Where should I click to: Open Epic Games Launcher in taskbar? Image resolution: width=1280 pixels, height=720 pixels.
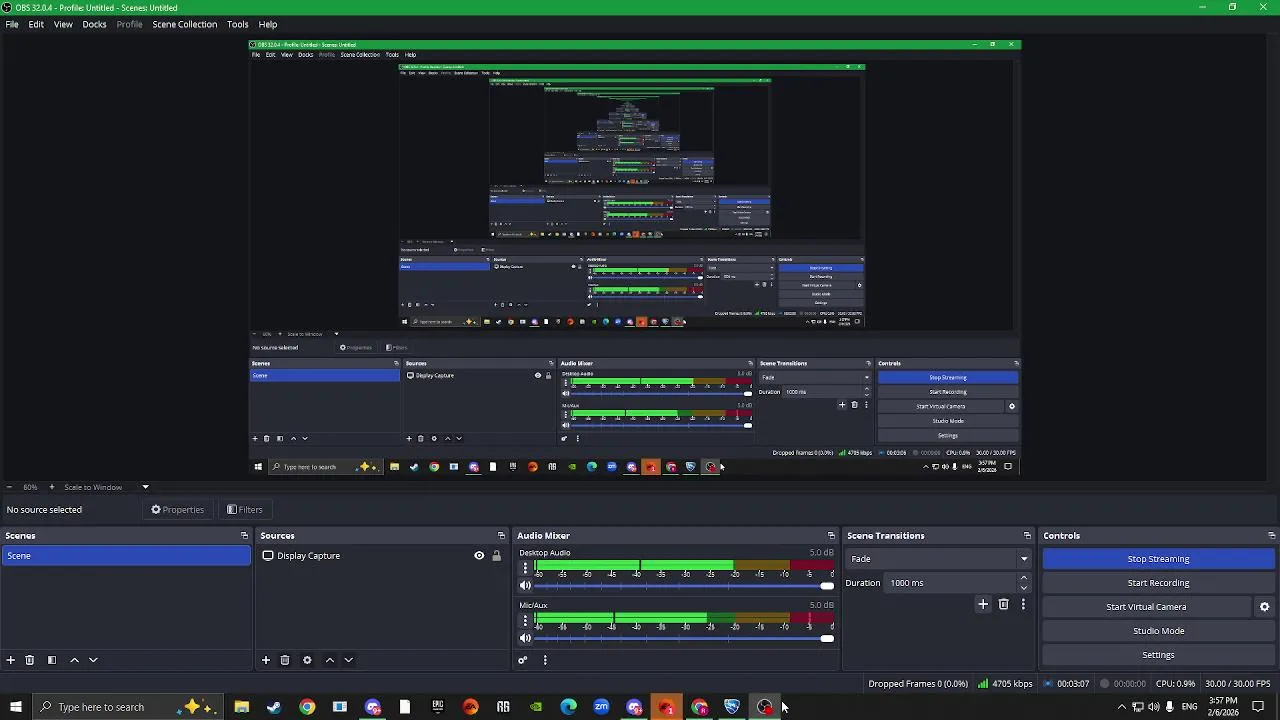click(x=437, y=707)
